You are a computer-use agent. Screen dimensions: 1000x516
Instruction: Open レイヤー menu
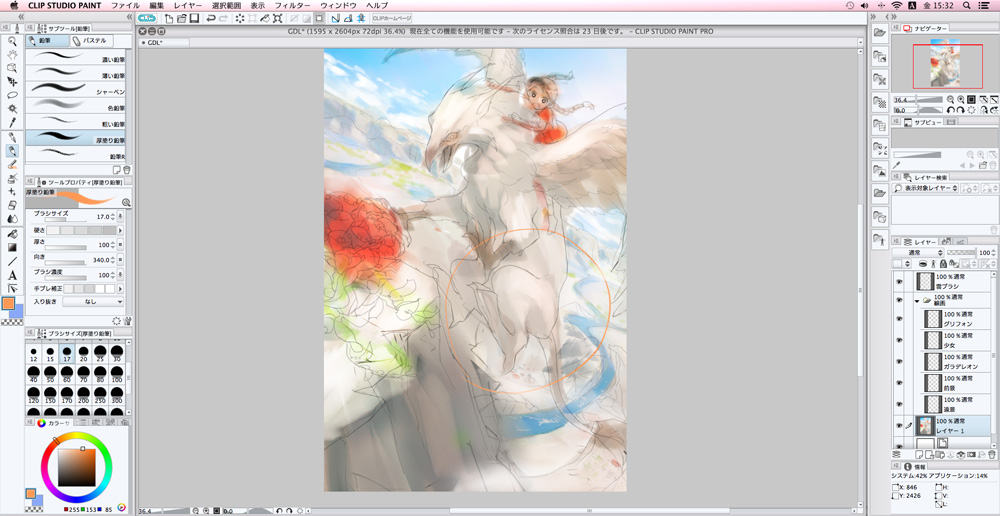click(188, 5)
